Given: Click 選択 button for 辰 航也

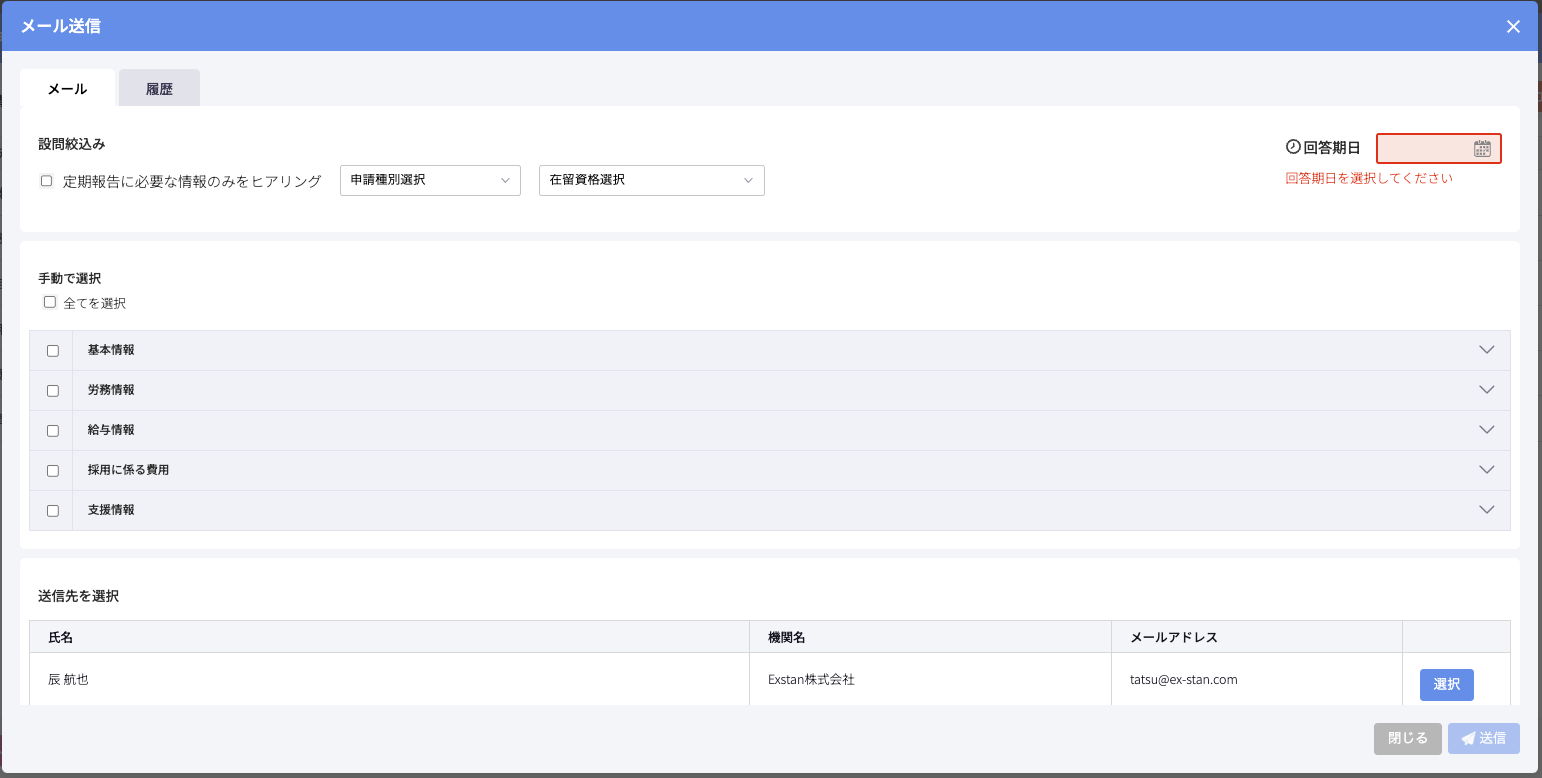Looking at the screenshot, I should 1446,685.
